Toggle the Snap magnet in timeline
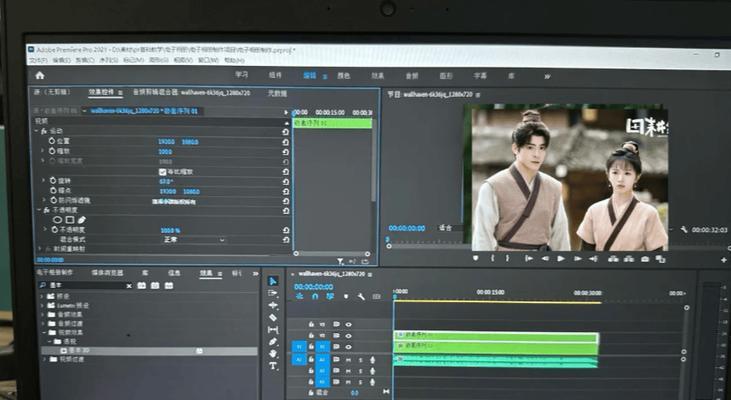 (315, 297)
